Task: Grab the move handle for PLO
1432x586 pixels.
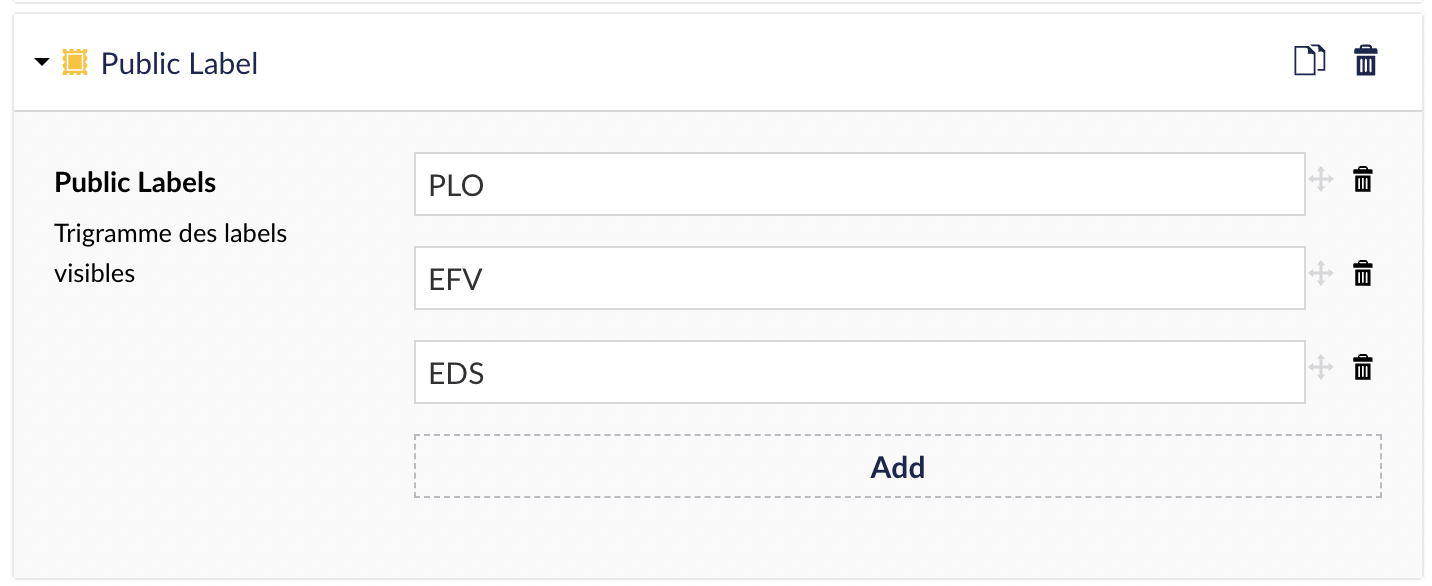Action: point(1321,181)
